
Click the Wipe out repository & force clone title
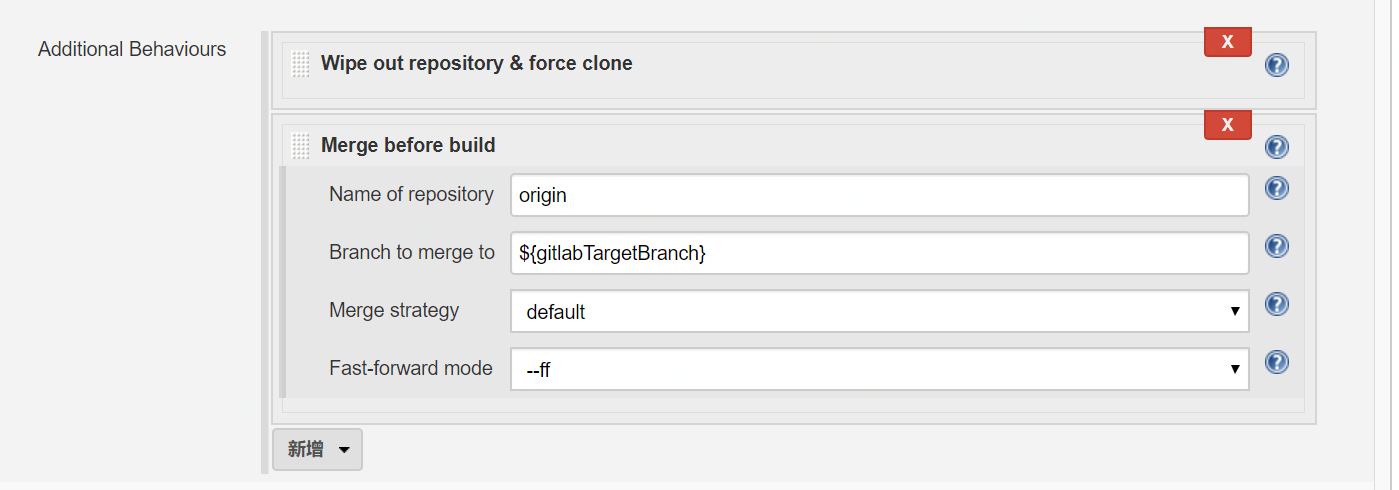click(476, 63)
